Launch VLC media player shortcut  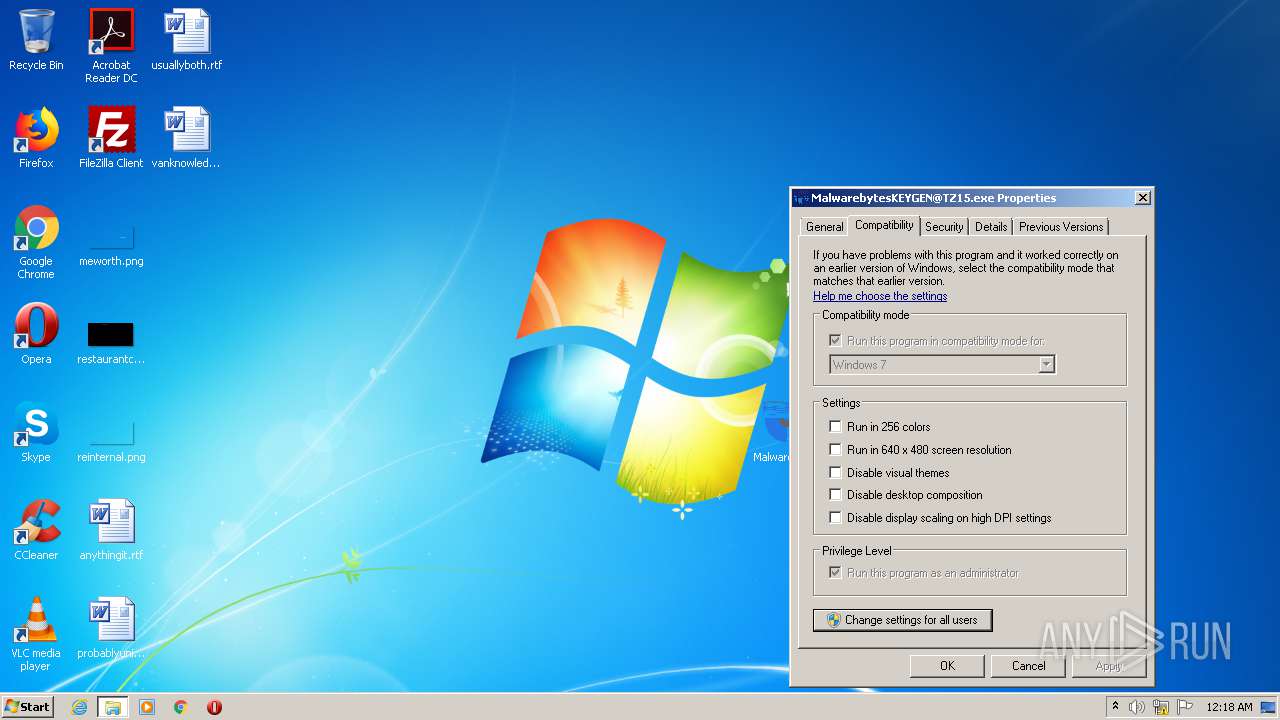[36, 634]
